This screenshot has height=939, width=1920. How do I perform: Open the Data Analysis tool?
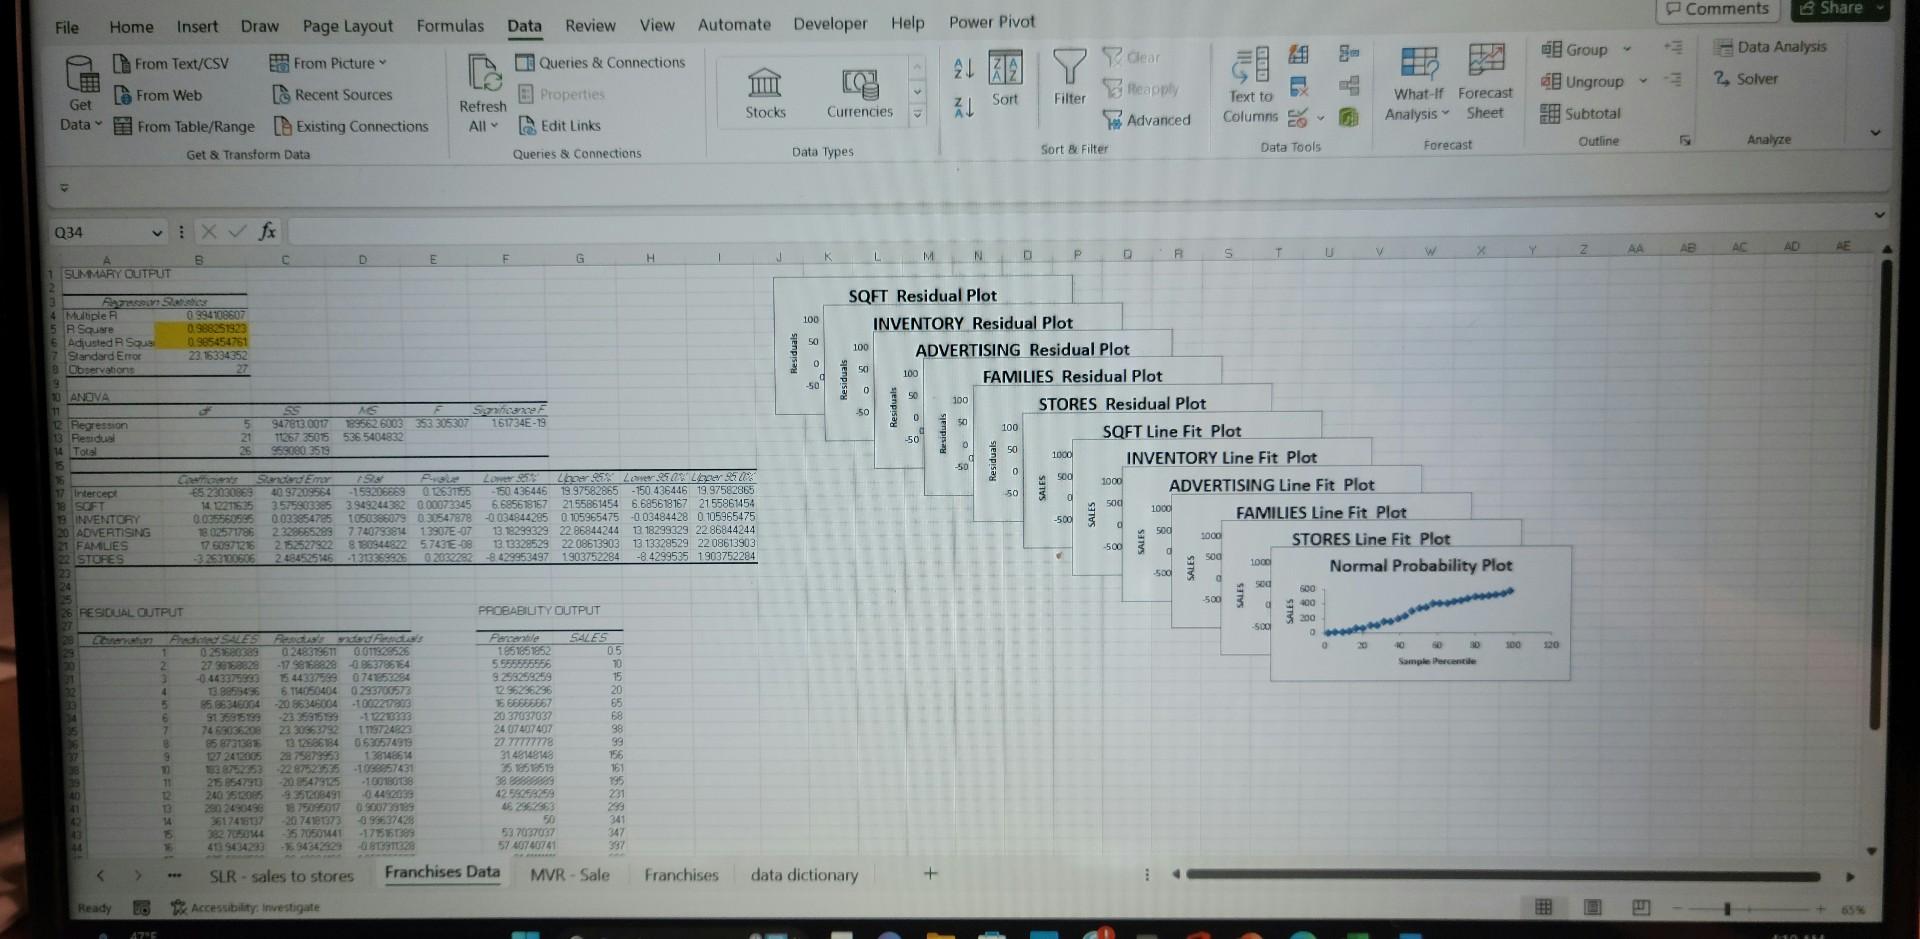click(1772, 46)
